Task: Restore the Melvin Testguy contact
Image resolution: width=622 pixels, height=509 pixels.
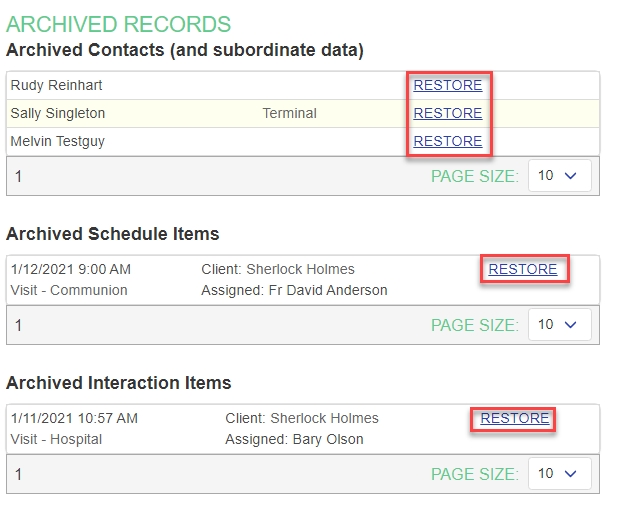Action: point(448,141)
